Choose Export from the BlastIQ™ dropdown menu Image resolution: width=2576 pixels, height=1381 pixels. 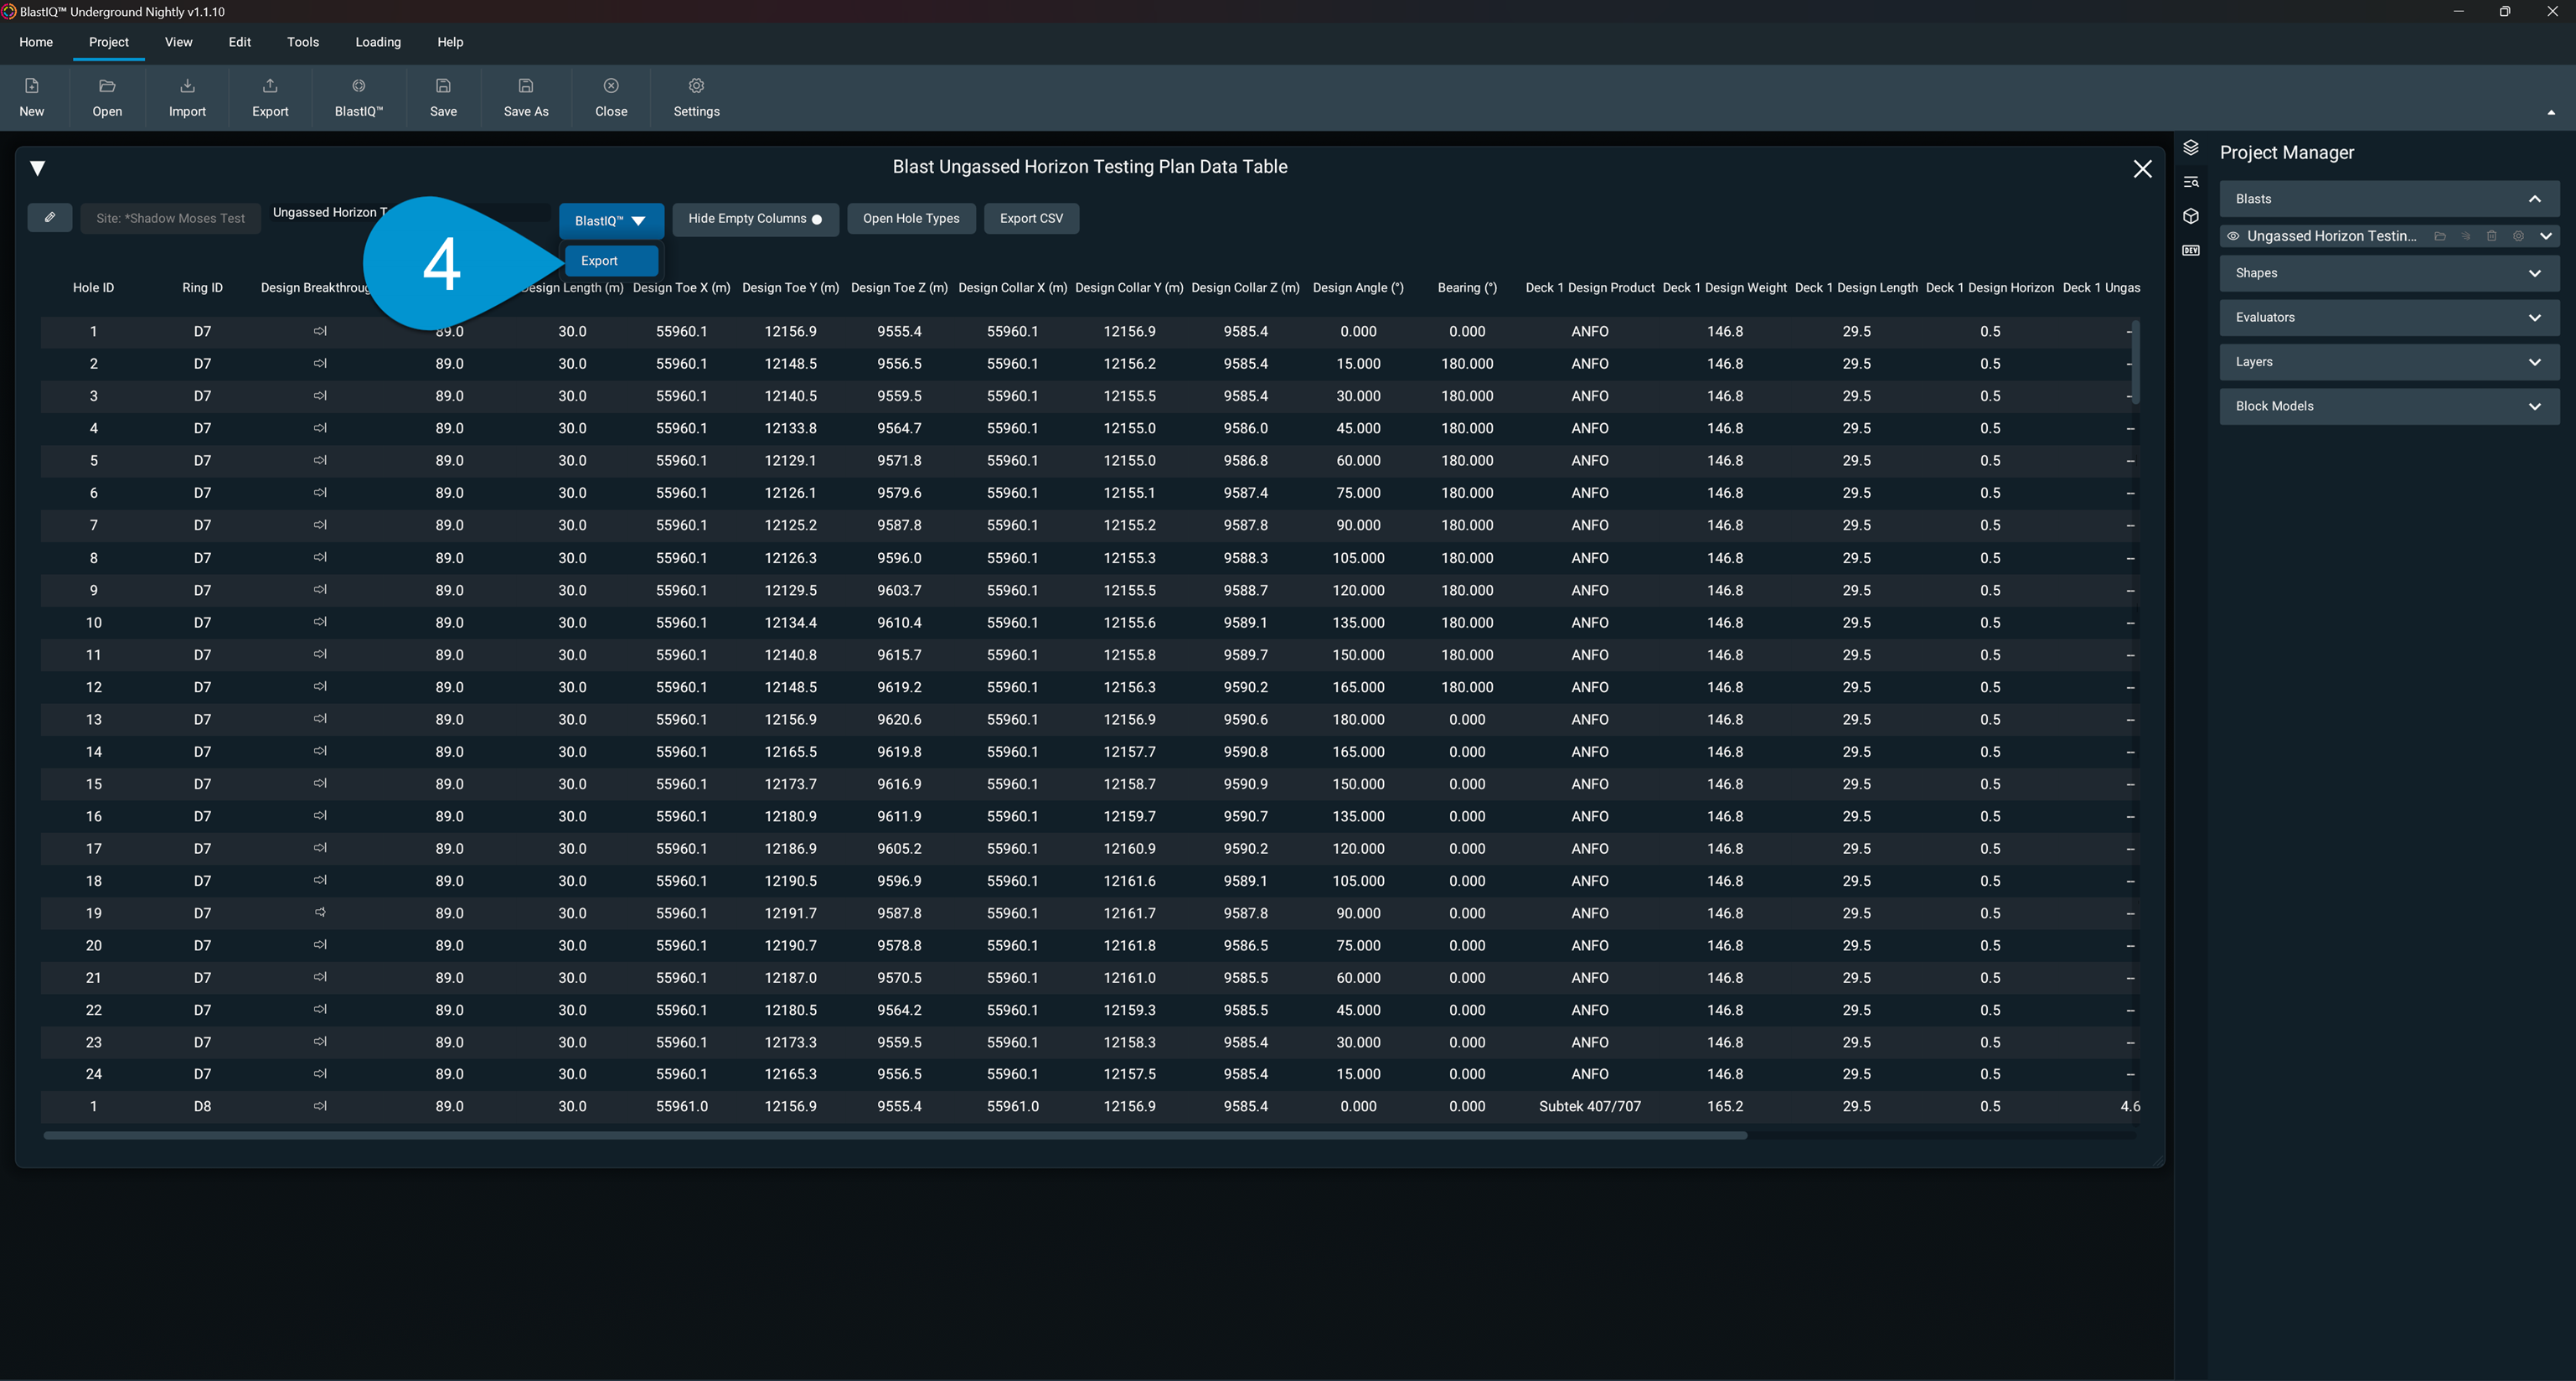[x=611, y=260]
